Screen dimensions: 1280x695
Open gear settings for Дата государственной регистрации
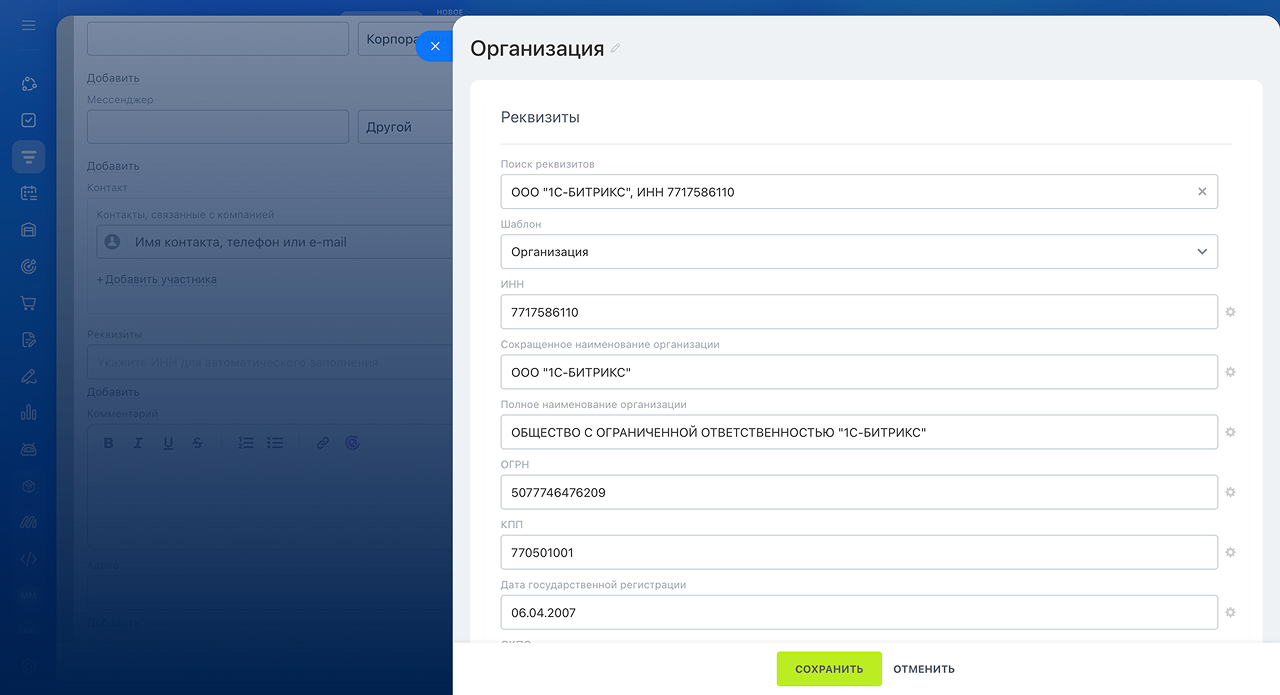[1231, 612]
